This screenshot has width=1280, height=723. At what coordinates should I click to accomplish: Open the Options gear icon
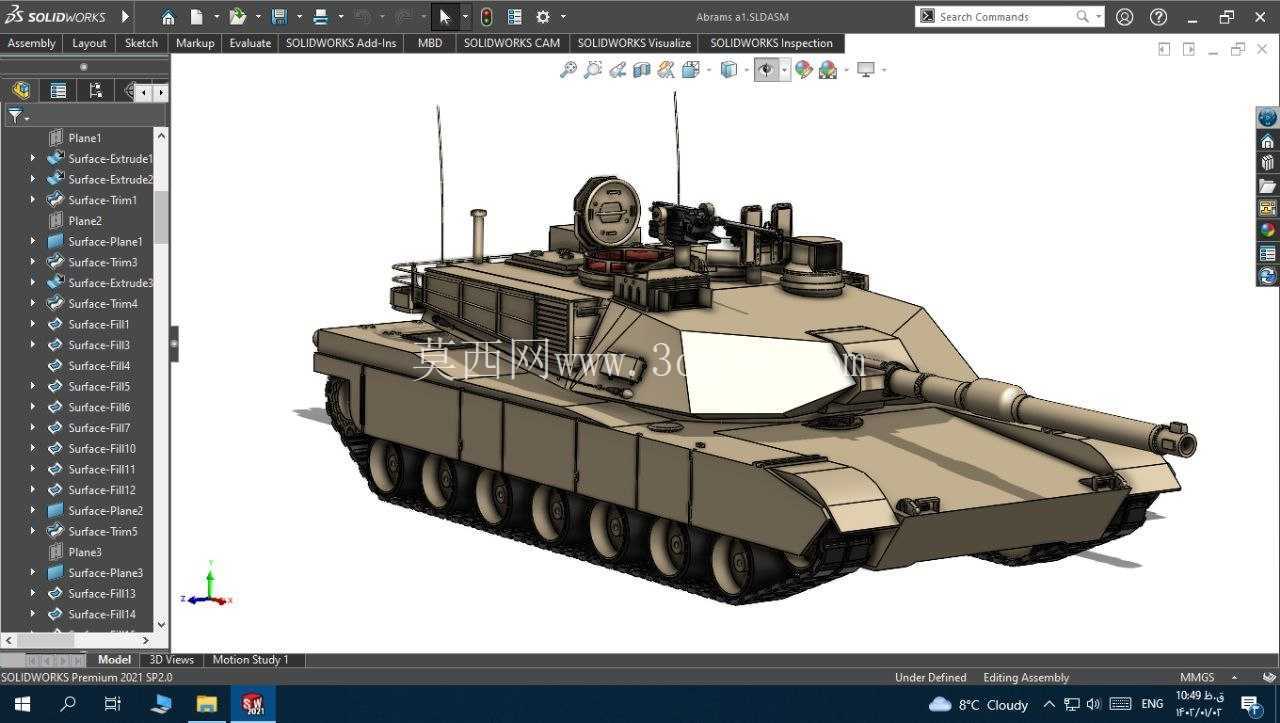point(543,17)
